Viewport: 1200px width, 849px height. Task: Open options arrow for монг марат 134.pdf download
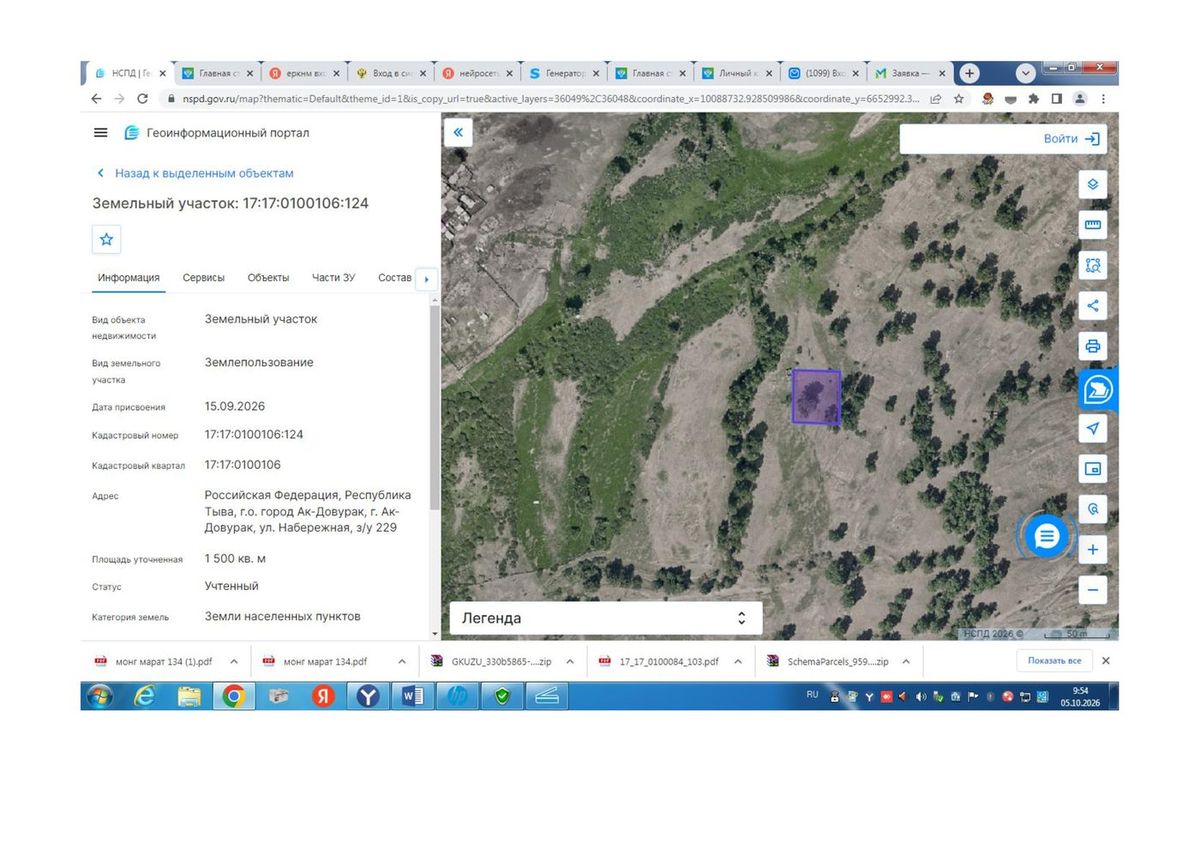tap(402, 661)
